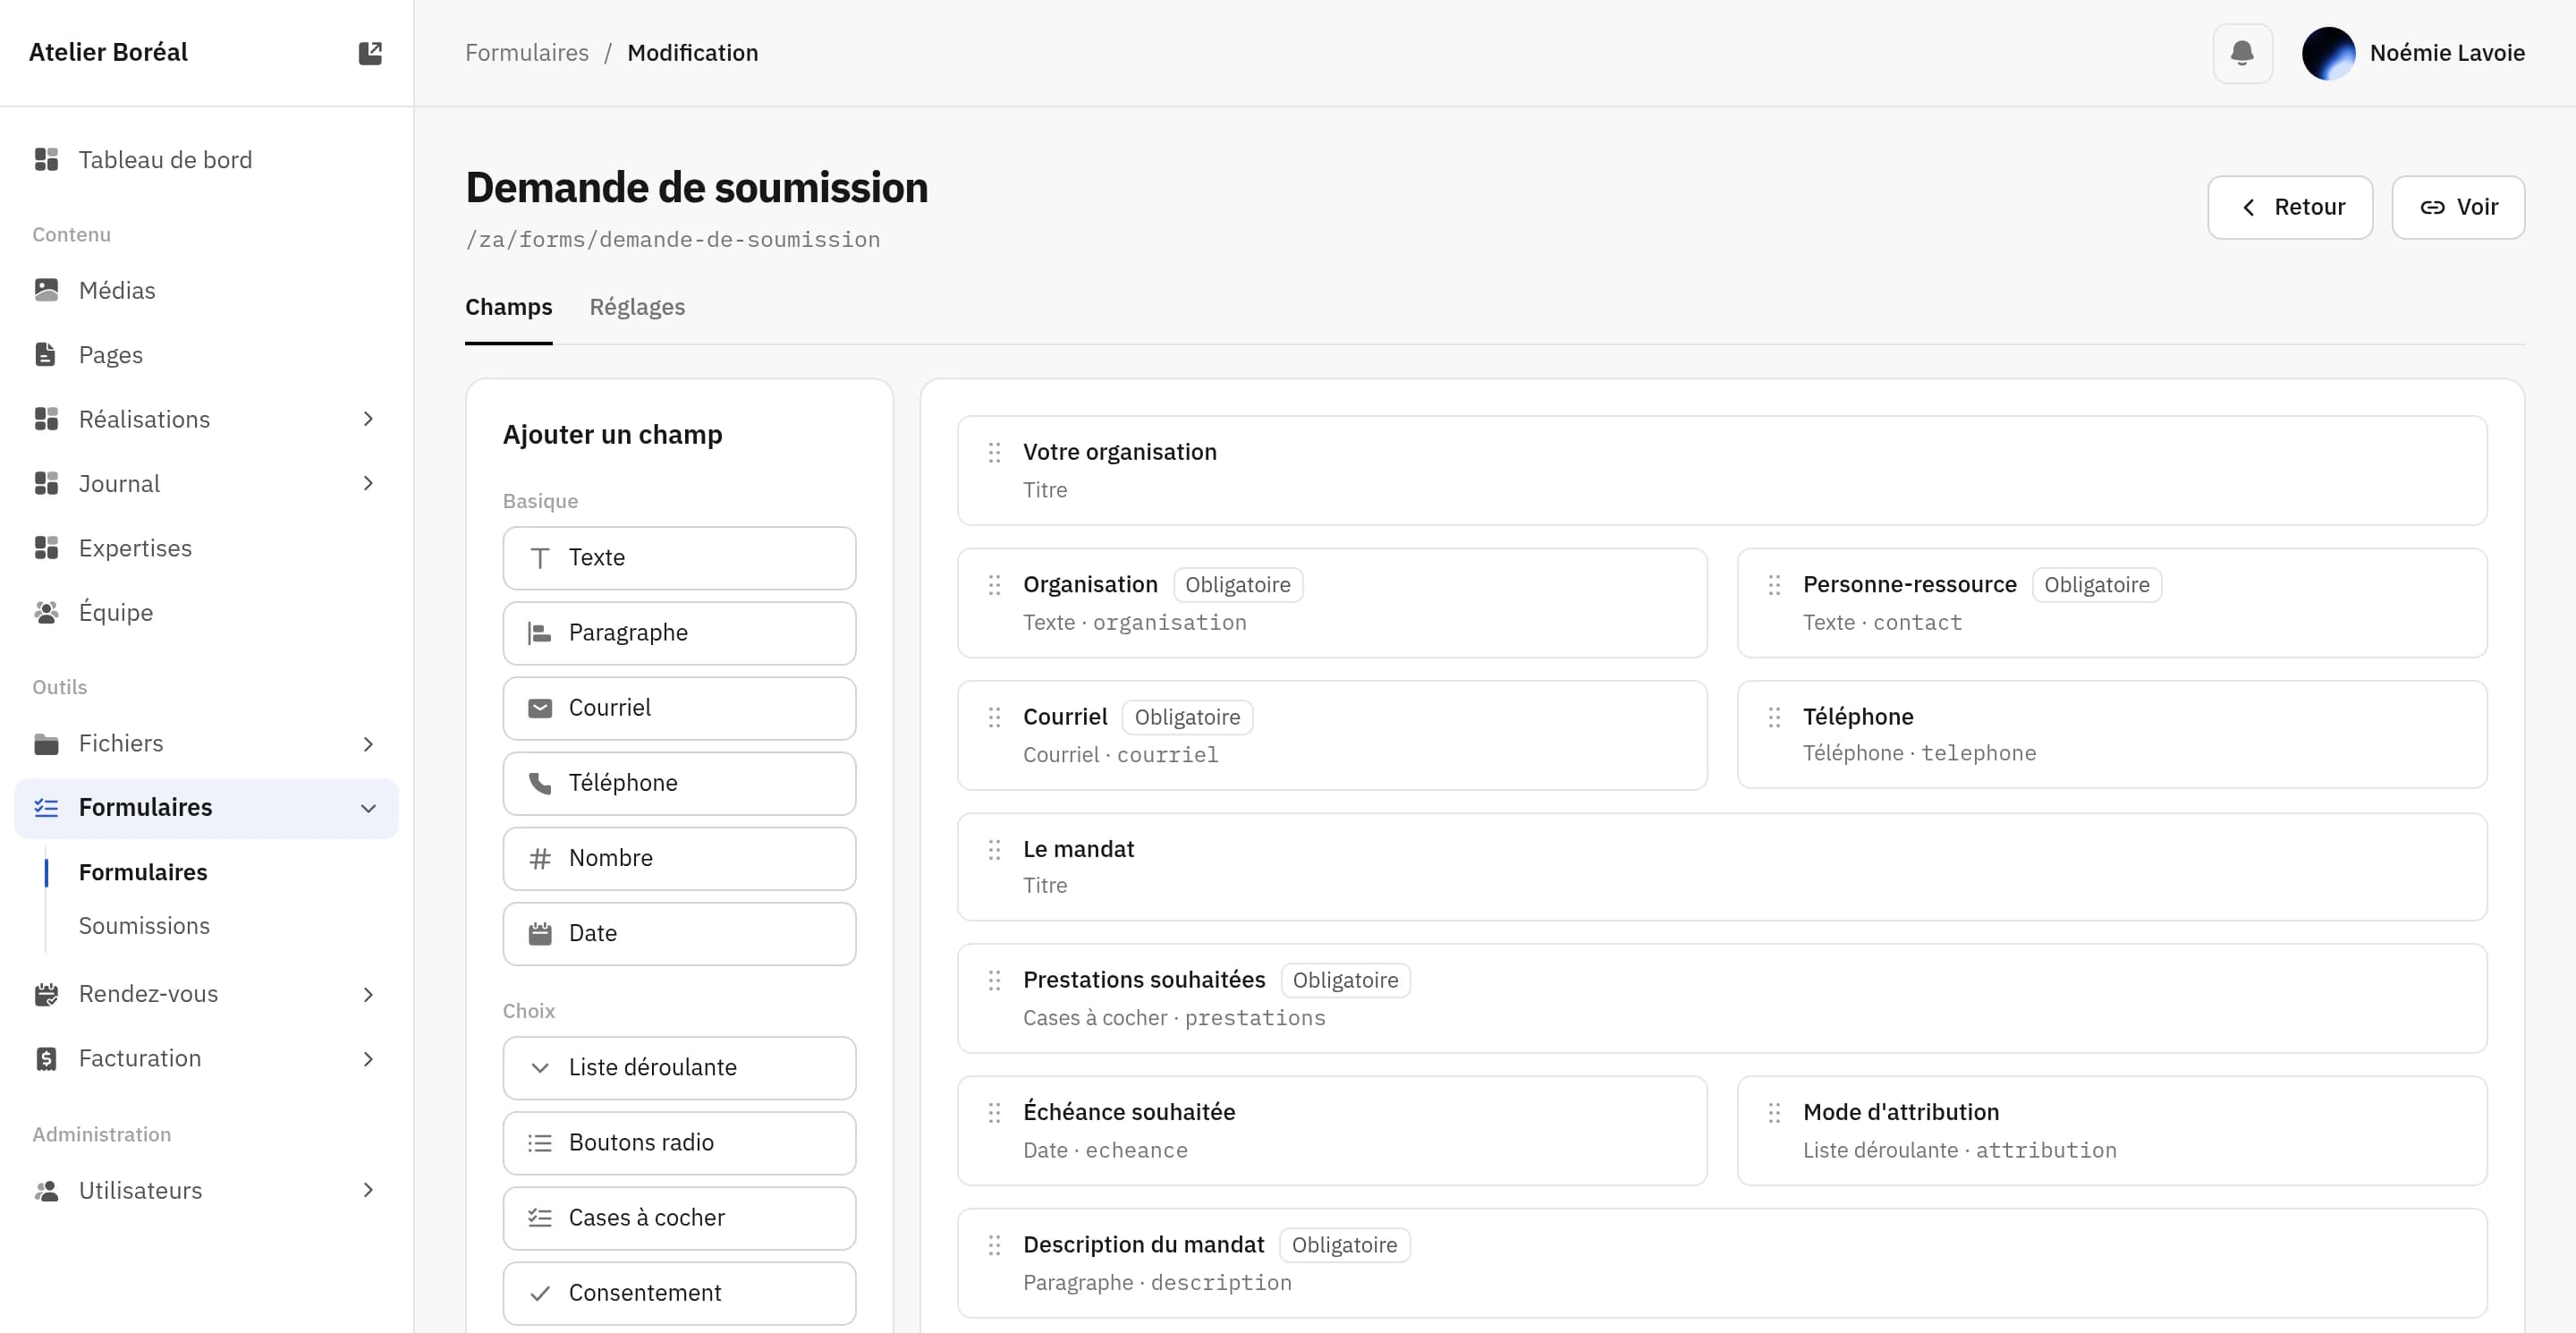Open the external site icon beside Atelier Boréal

pyautogui.click(x=370, y=53)
